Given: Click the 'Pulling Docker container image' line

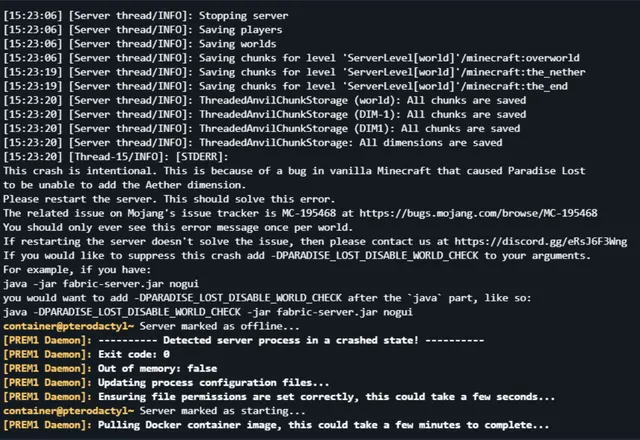Looking at the screenshot, I should [276, 425].
